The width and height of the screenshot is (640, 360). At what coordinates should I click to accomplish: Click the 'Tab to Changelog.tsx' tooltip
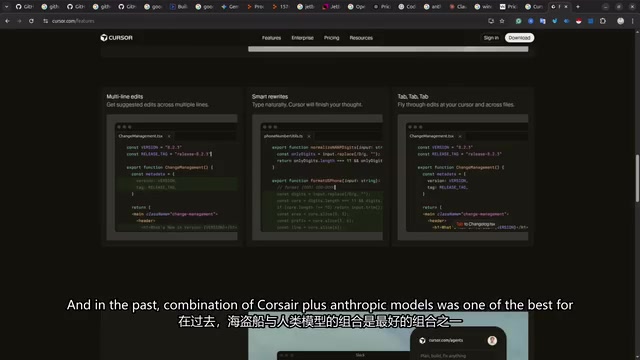click(x=476, y=224)
